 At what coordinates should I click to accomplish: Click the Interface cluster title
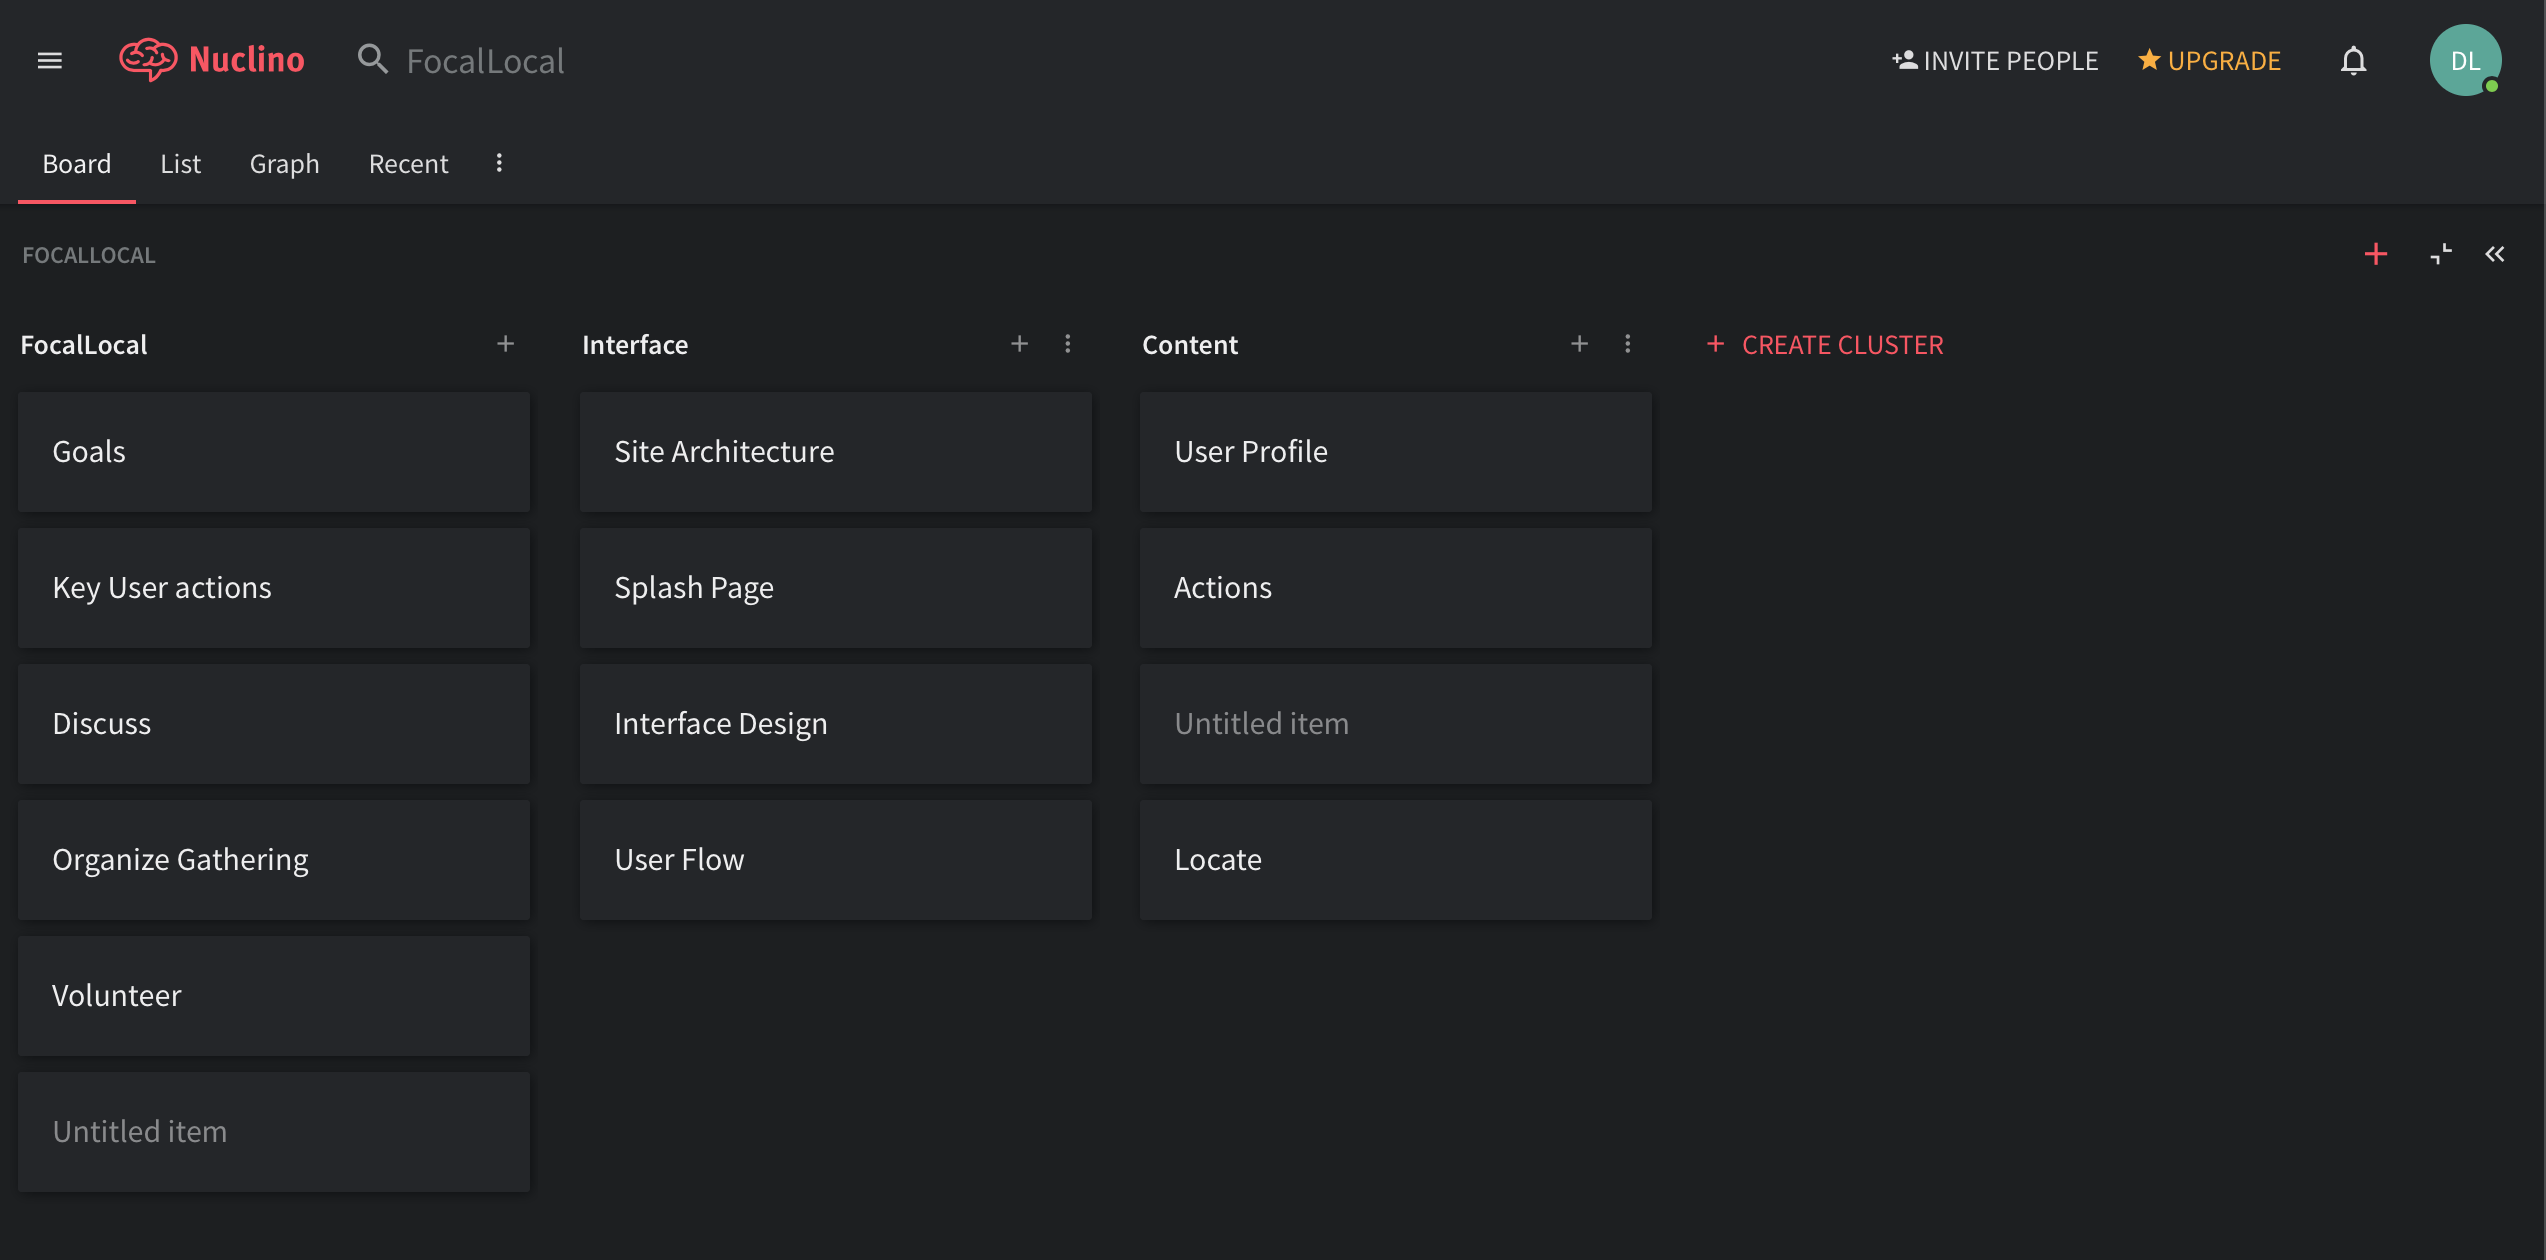click(635, 345)
